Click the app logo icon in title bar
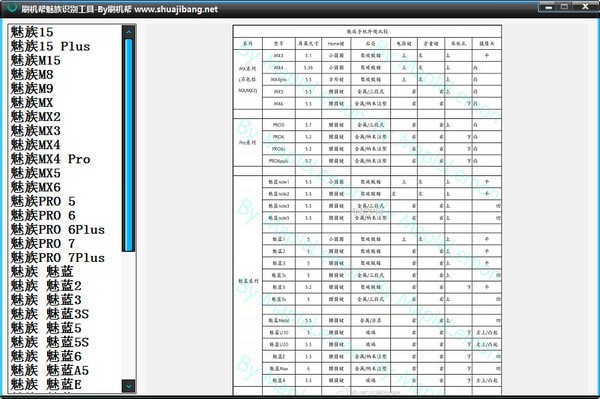600x399 pixels. click(11, 8)
